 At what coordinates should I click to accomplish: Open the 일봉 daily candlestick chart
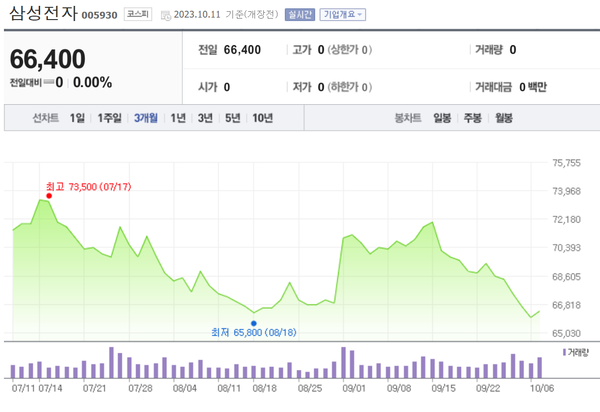point(442,118)
